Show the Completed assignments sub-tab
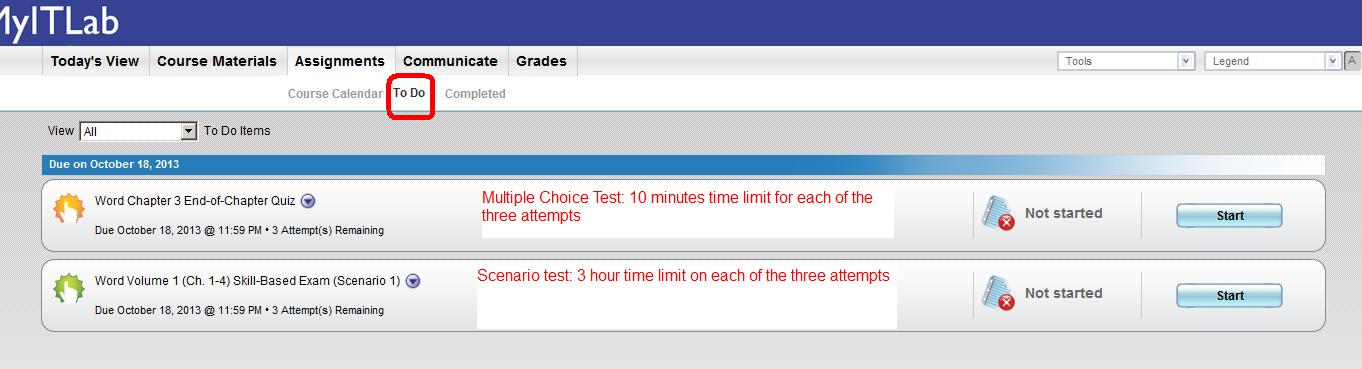This screenshot has width=1362, height=369. (x=475, y=94)
